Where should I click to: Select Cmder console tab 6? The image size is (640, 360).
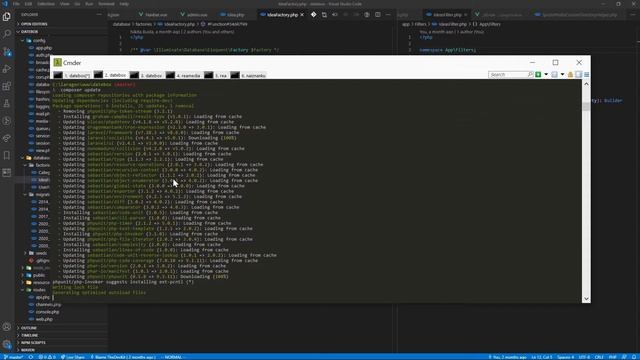tap(249, 76)
